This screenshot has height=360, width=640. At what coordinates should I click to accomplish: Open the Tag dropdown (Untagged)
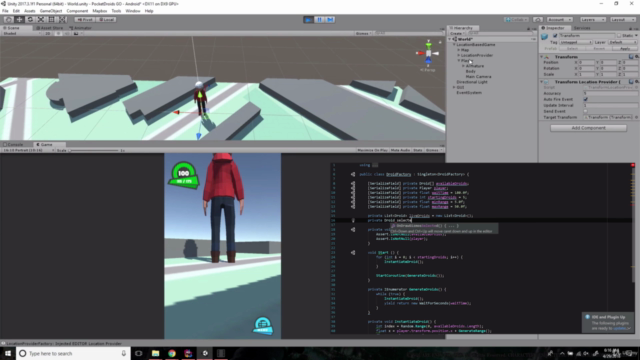[576, 42]
